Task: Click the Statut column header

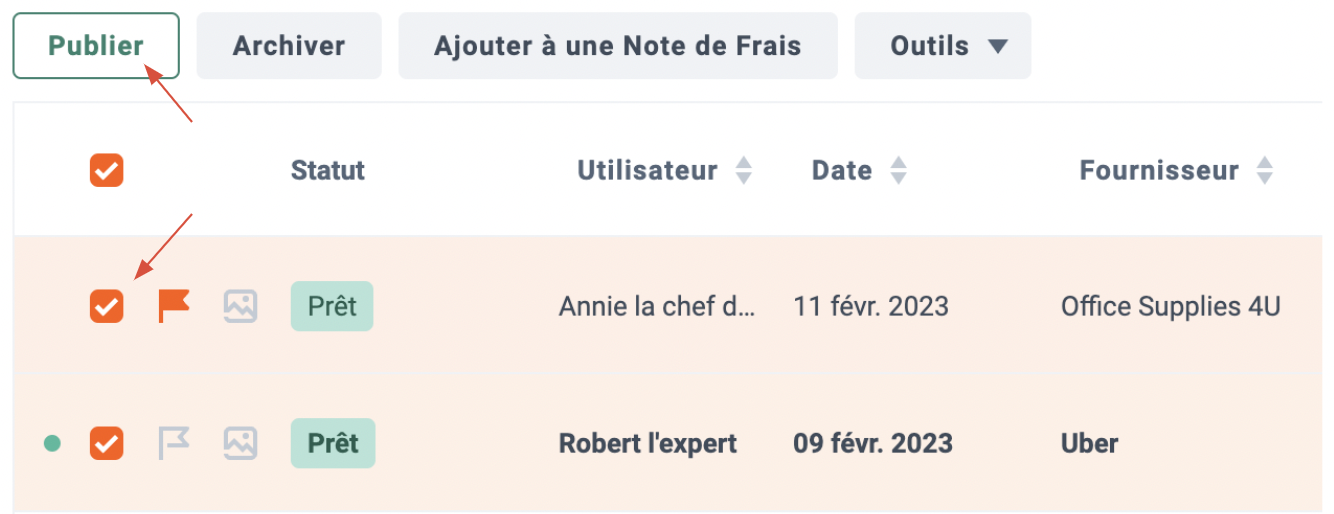Action: [328, 170]
